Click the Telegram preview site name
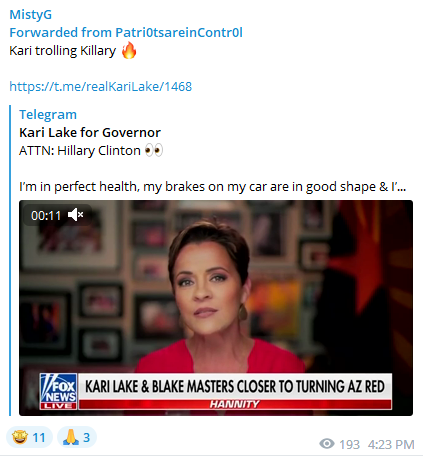 (x=48, y=114)
